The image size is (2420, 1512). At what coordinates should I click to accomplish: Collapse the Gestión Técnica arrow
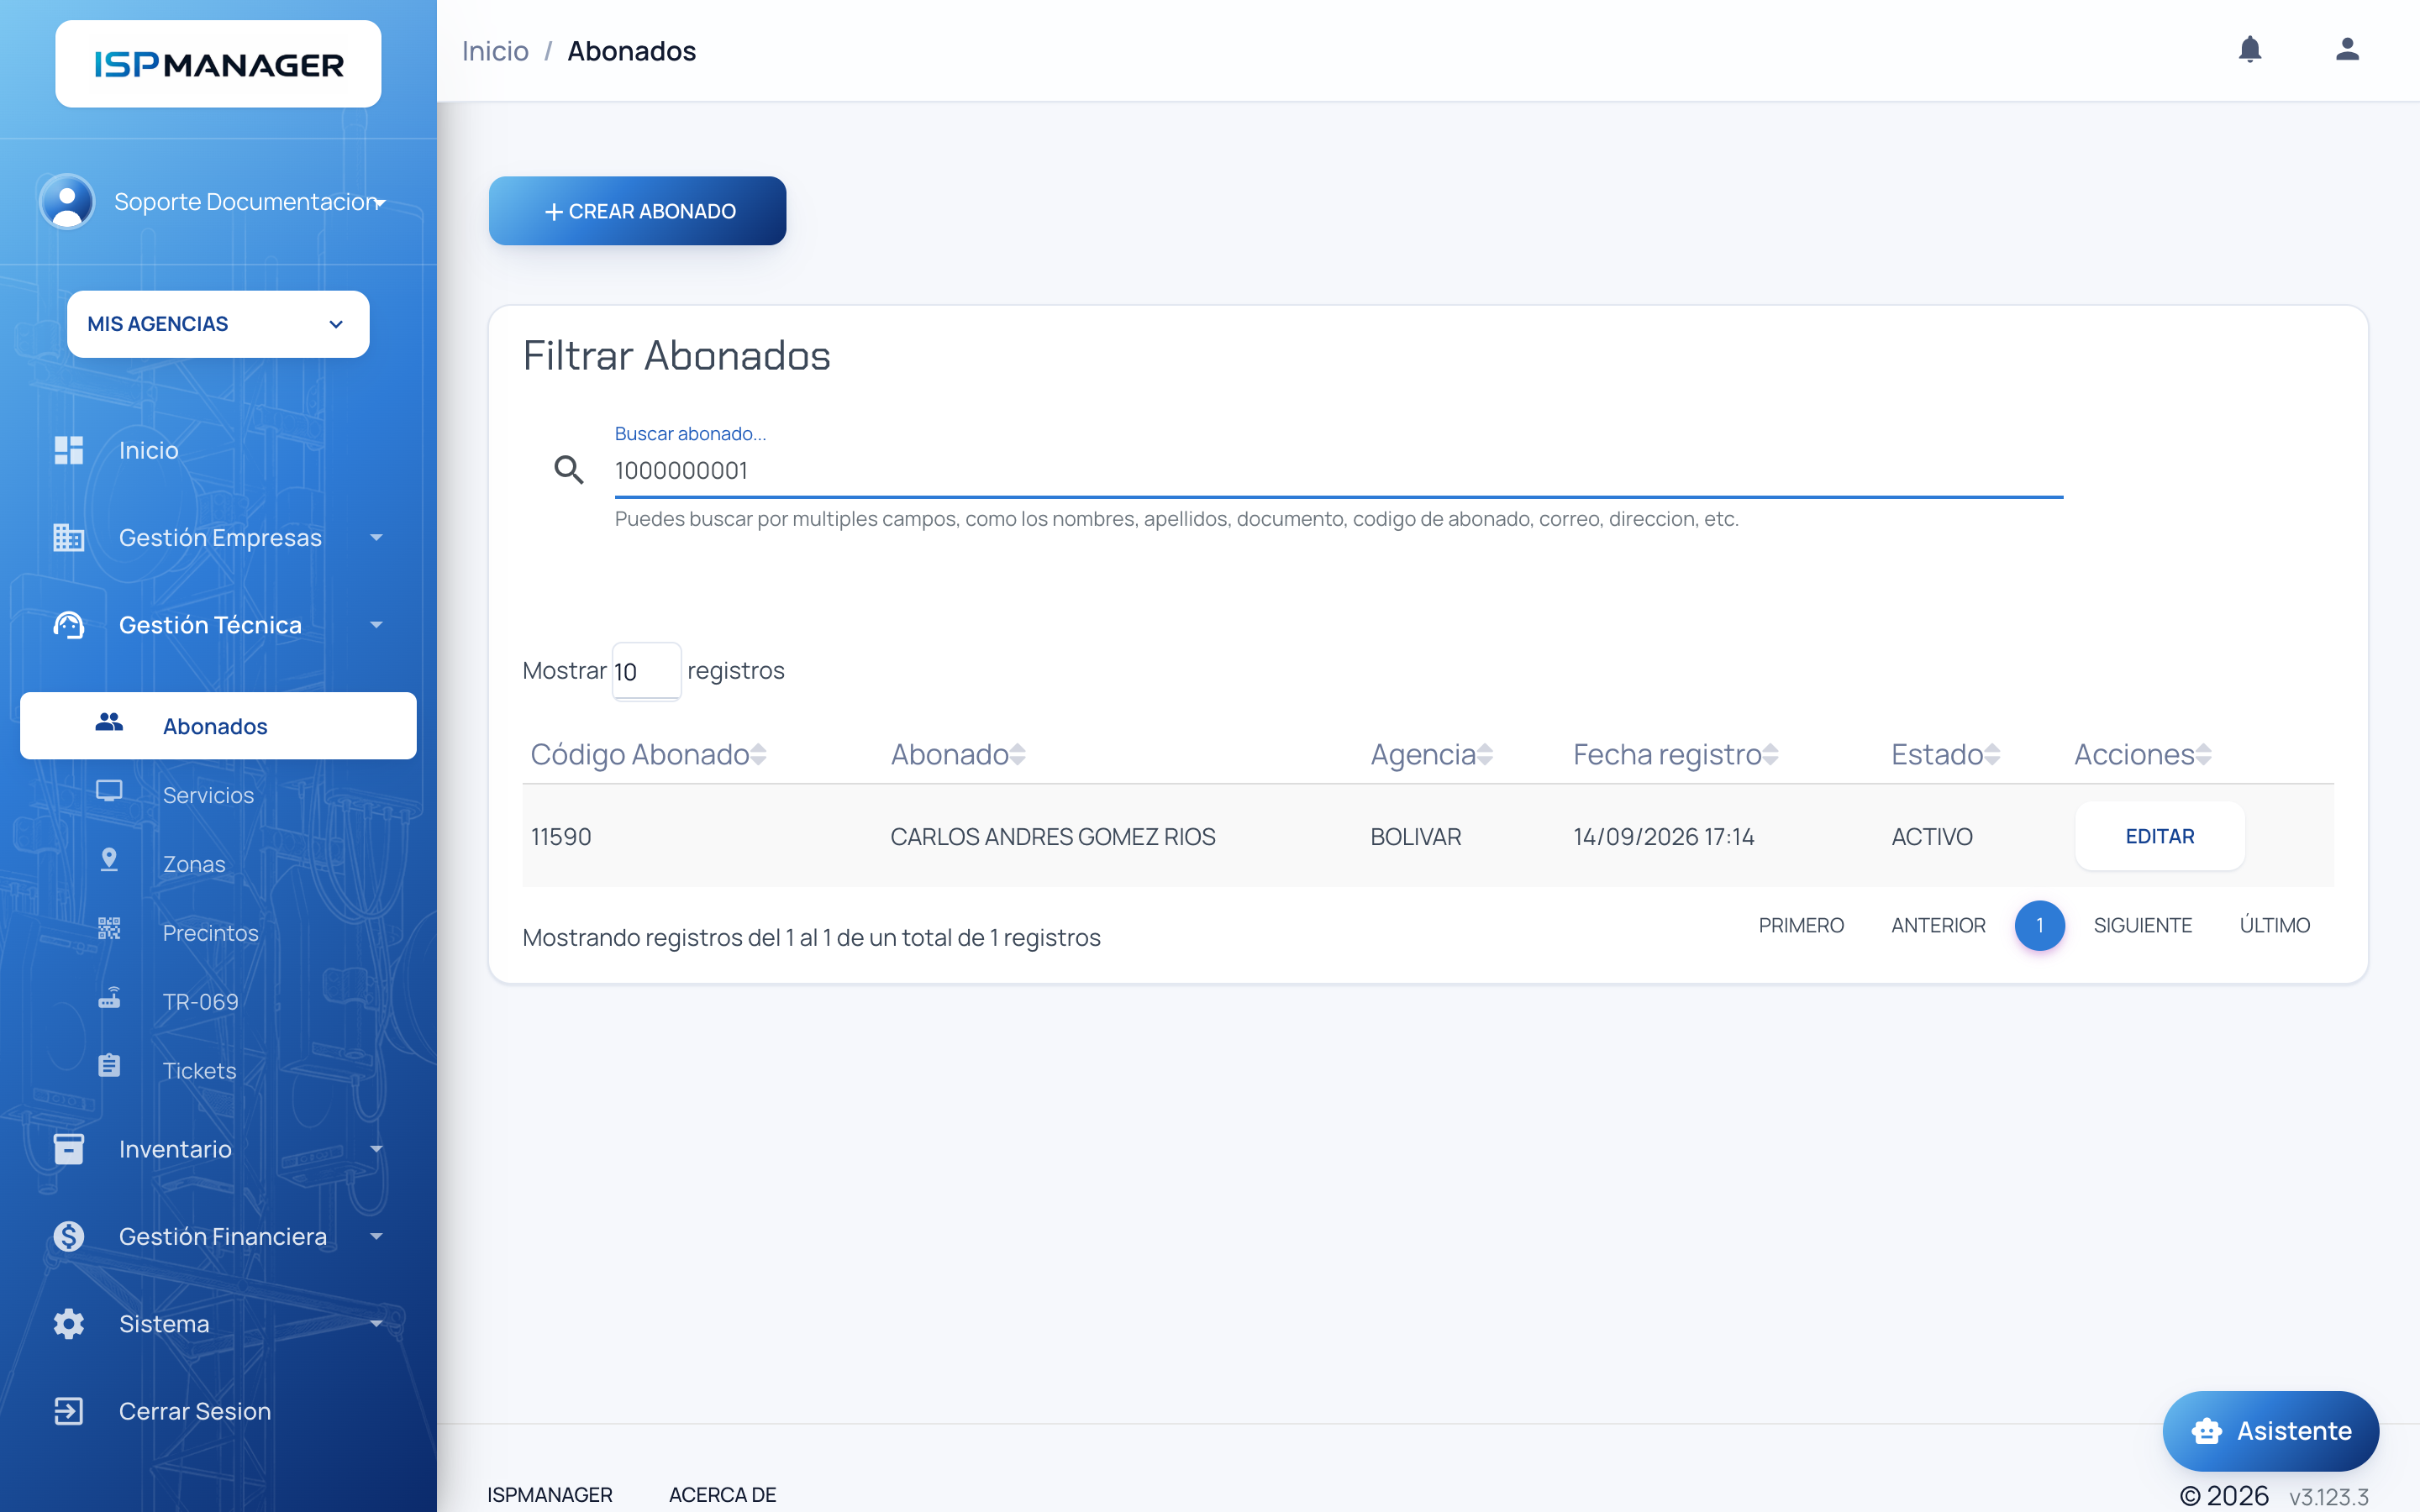pos(376,625)
